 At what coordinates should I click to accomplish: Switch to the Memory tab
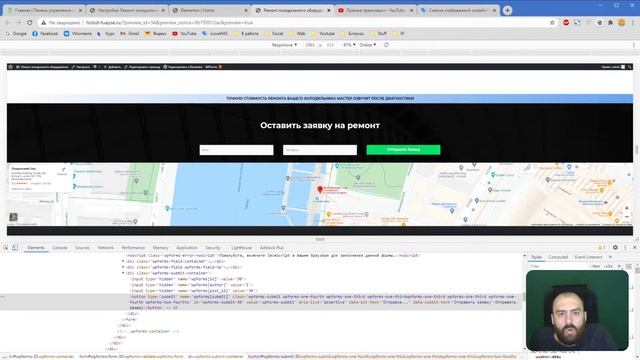(x=160, y=248)
